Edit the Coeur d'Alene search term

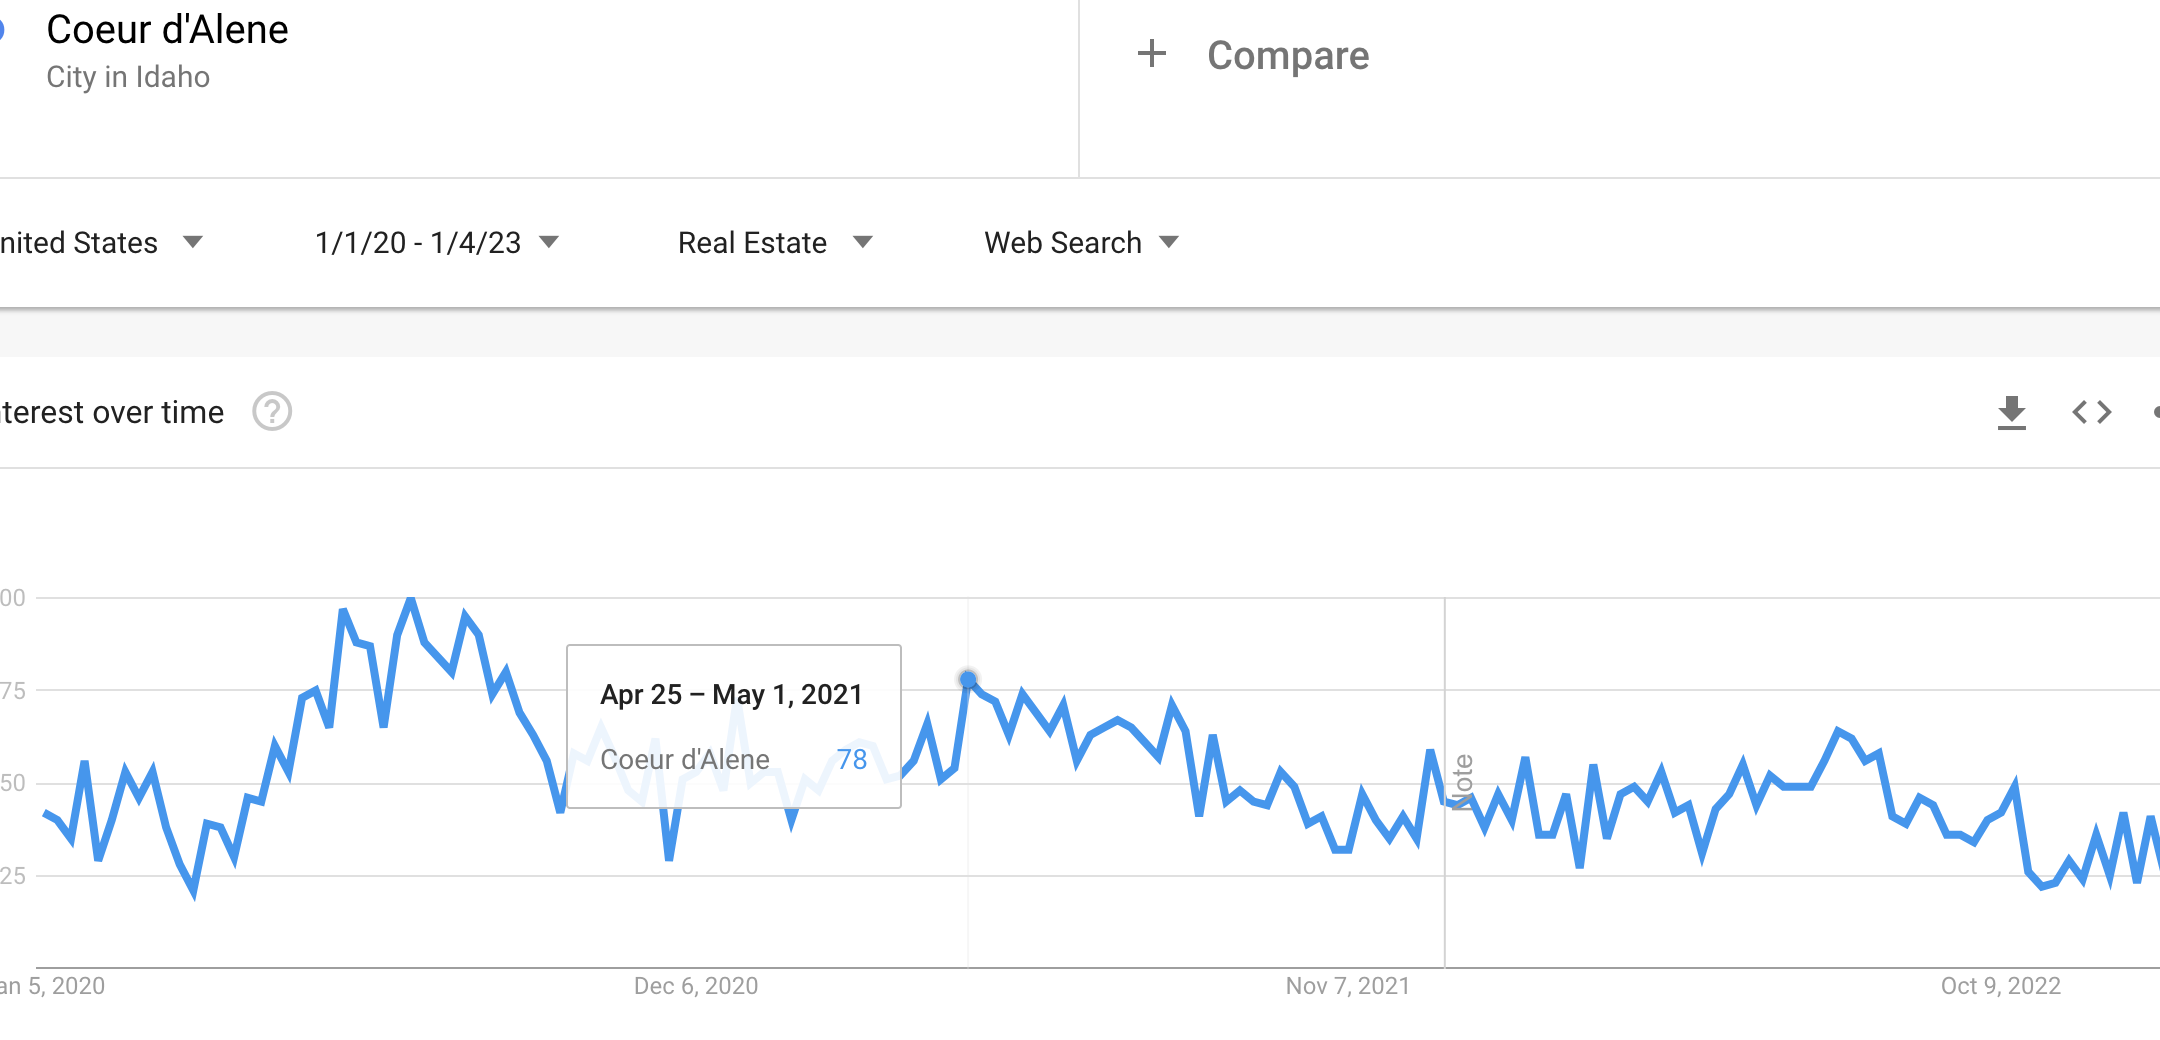(x=167, y=30)
